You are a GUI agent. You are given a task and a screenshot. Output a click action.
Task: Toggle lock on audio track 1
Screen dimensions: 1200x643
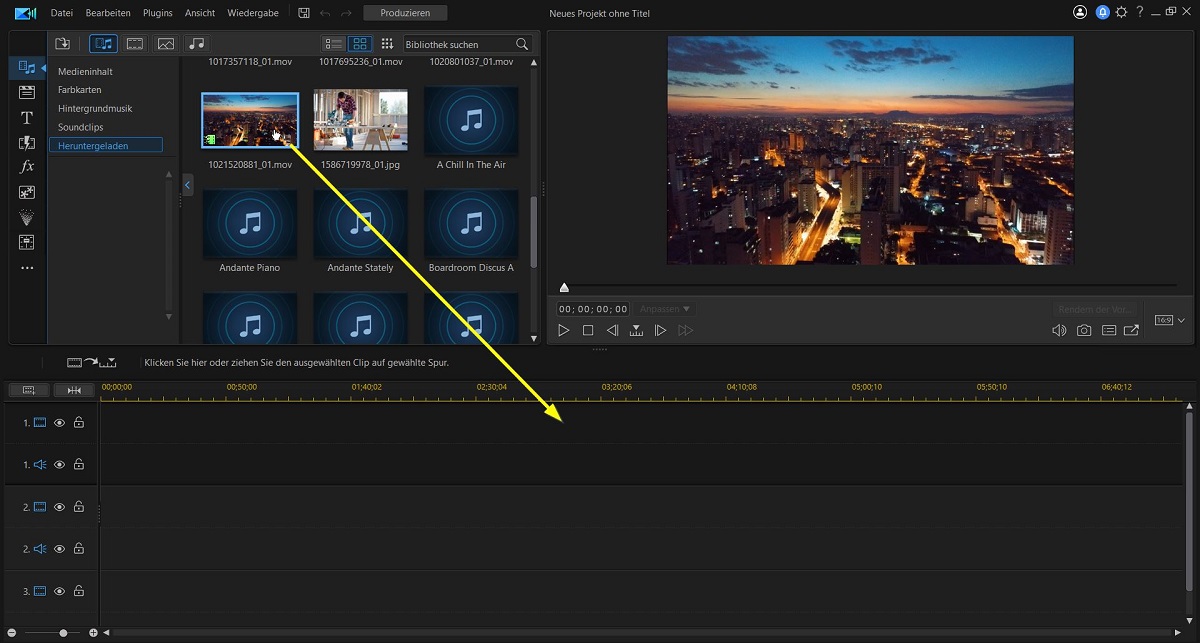(79, 465)
